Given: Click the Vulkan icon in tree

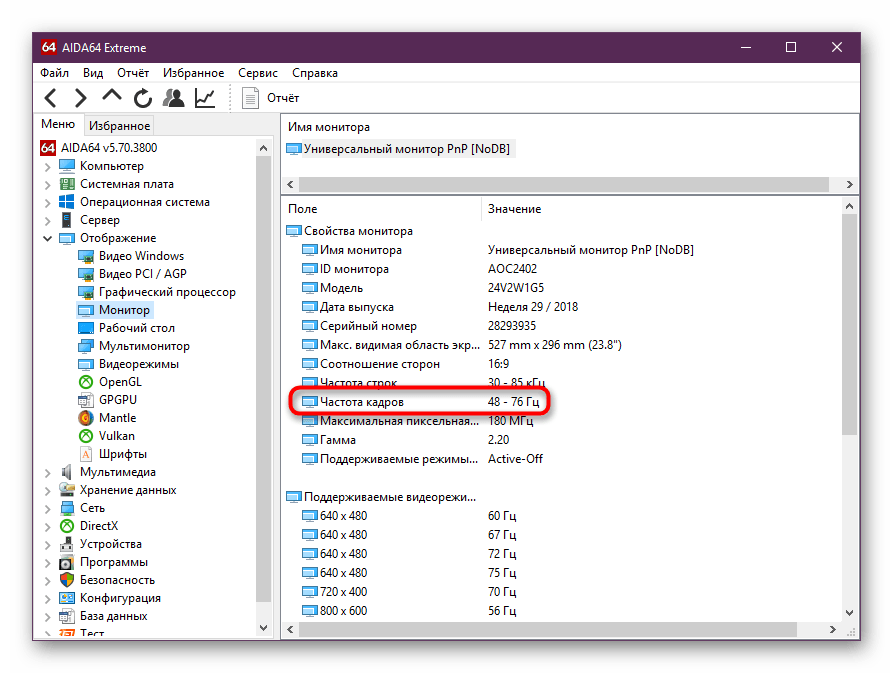Looking at the screenshot, I should (86, 436).
